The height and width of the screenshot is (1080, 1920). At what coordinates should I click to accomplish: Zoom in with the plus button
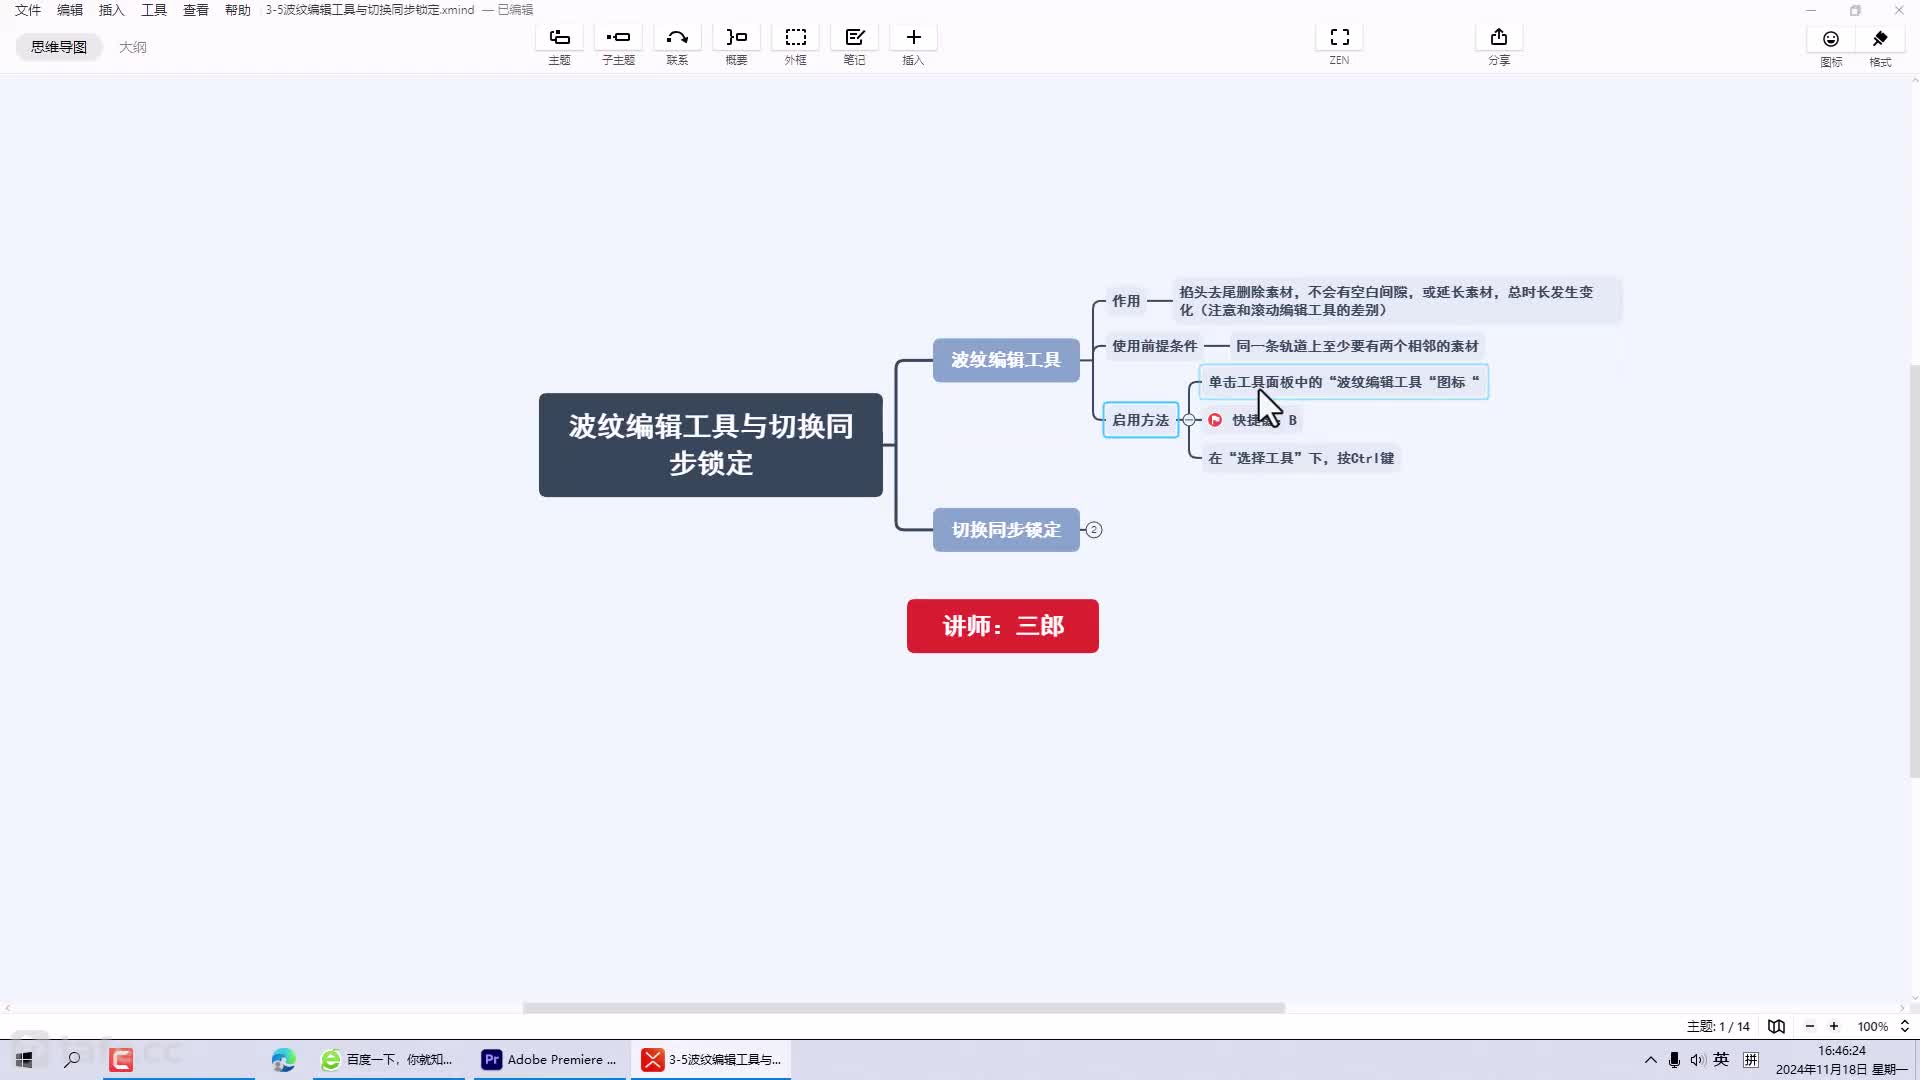1834,1026
